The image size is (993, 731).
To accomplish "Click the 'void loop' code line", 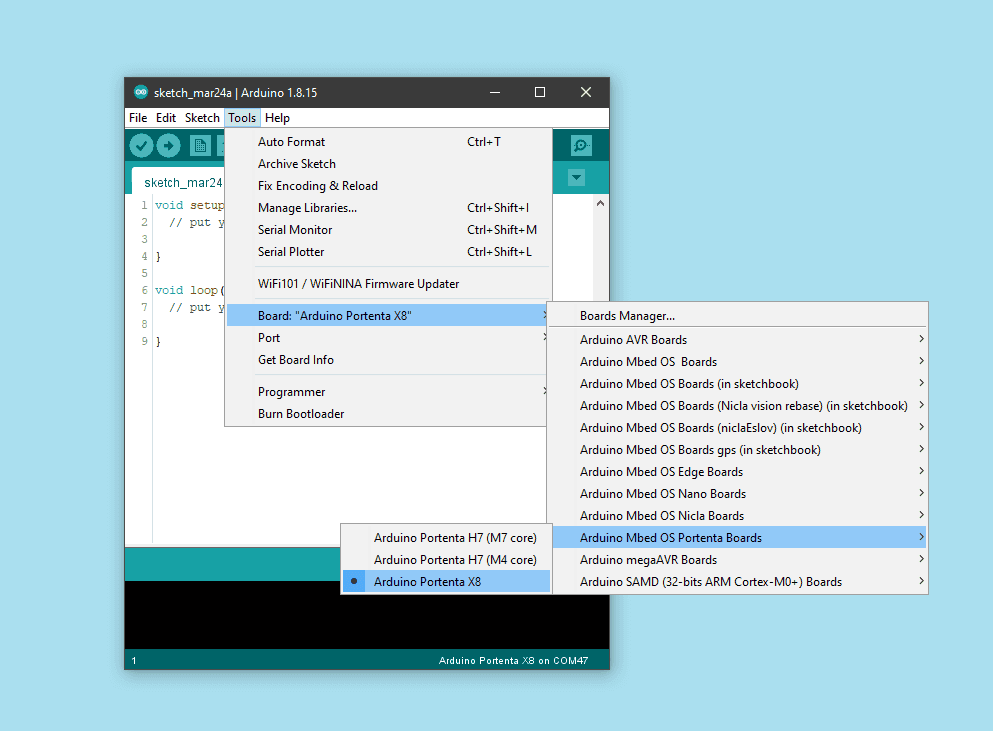I will pyautogui.click(x=189, y=290).
